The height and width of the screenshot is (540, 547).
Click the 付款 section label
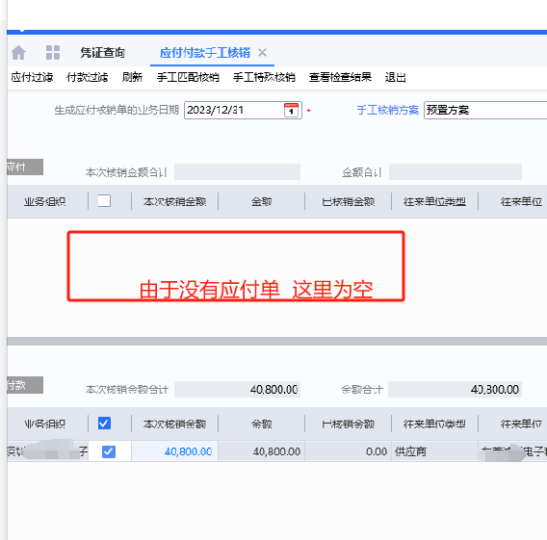tap(25, 385)
